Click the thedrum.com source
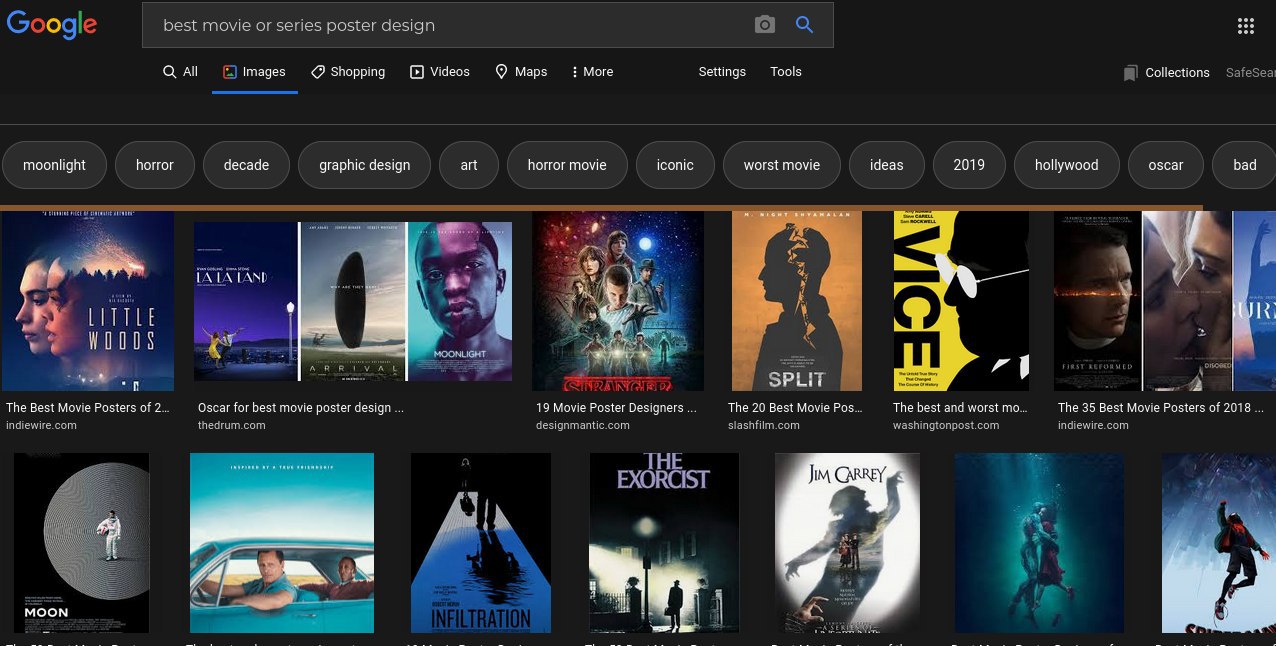 coord(232,425)
